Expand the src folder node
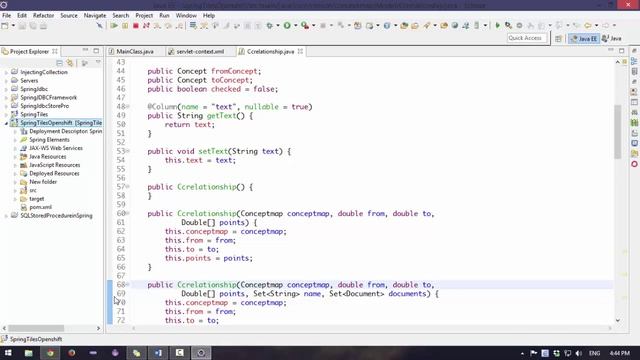 (16, 190)
